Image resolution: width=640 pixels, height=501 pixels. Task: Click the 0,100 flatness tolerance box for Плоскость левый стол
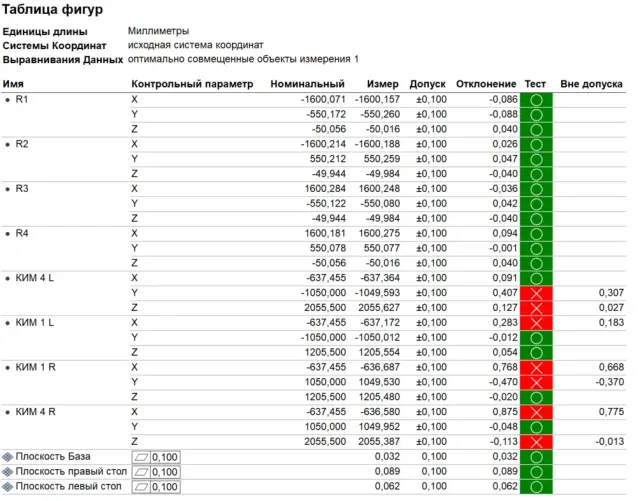click(x=165, y=487)
